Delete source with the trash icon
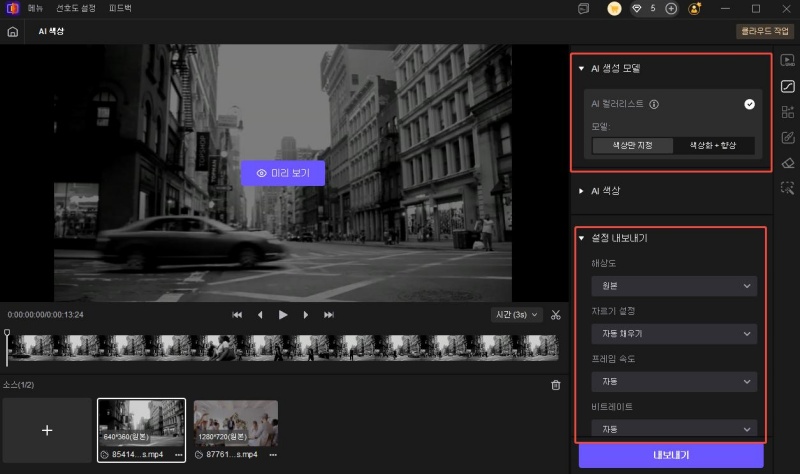This screenshot has width=800, height=474. pos(556,385)
